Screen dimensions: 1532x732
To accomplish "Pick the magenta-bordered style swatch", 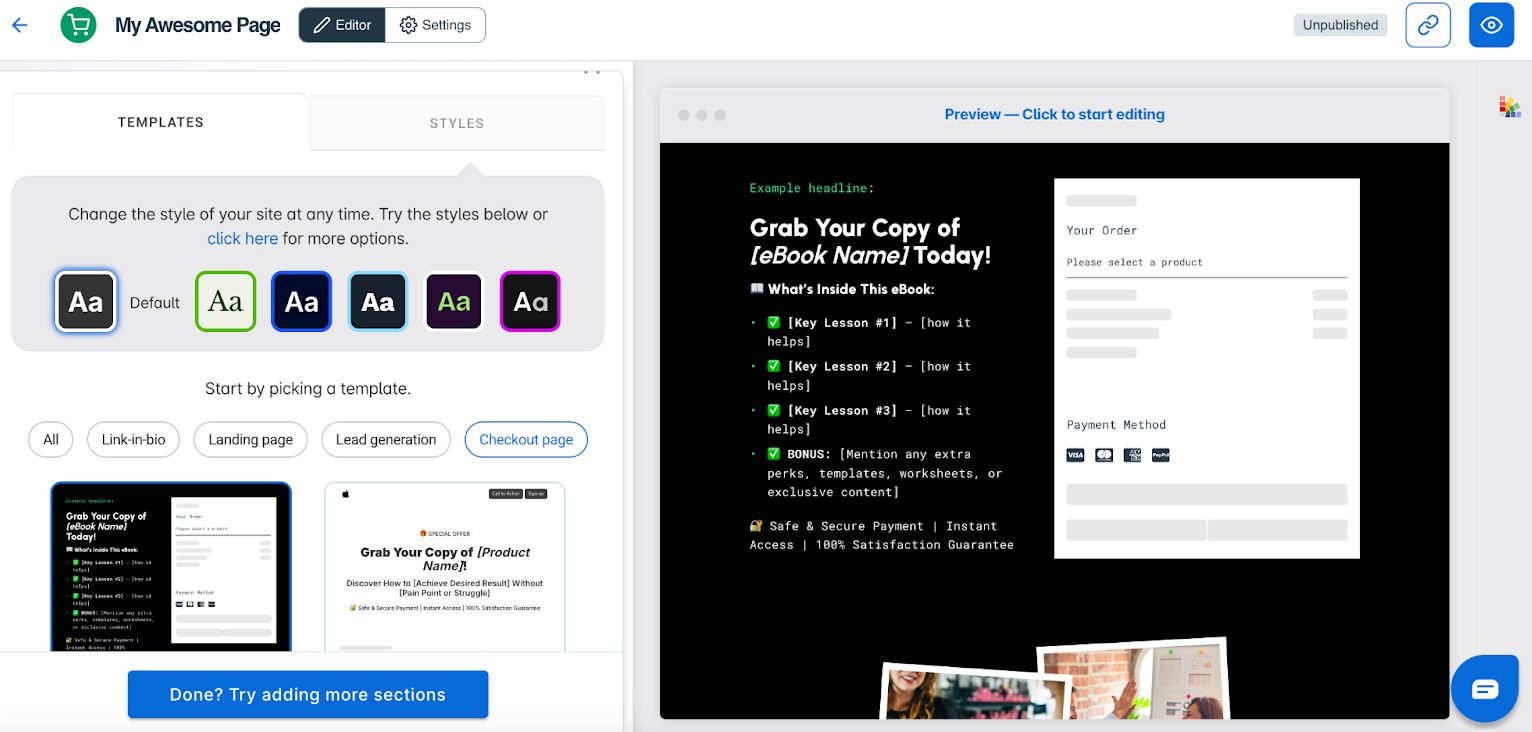I will coord(530,302).
